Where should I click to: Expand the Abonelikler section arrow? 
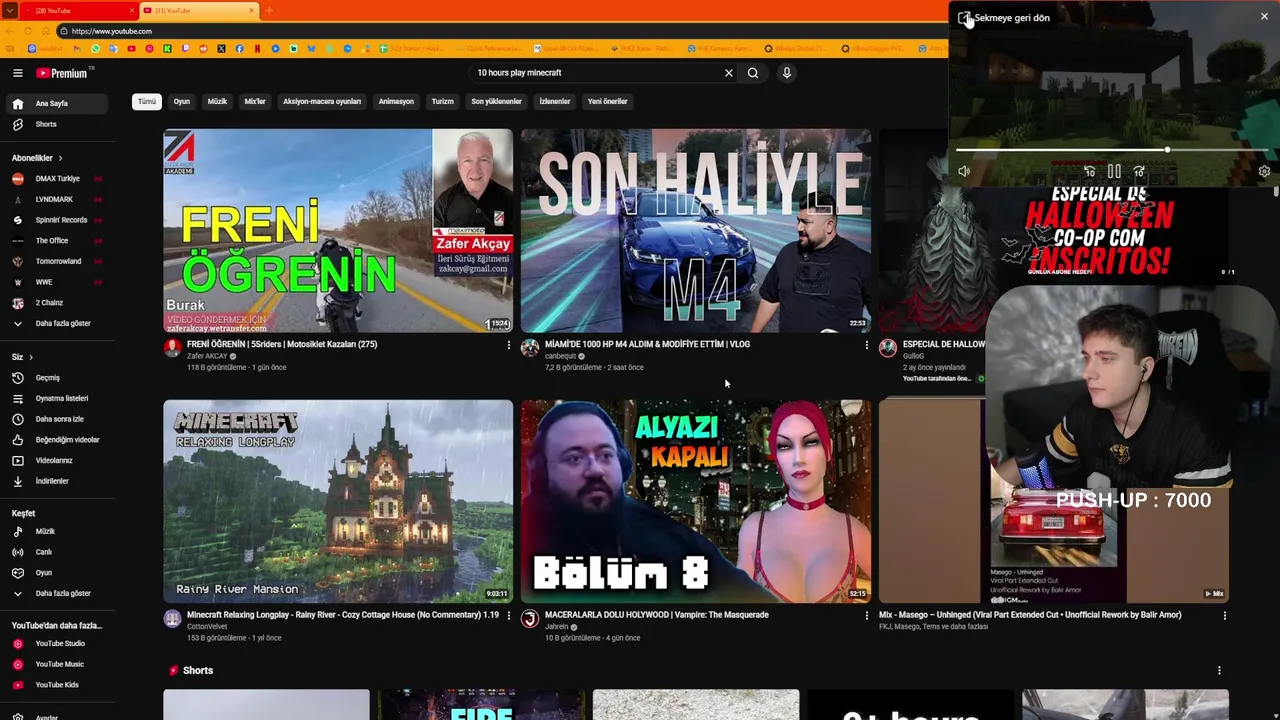click(60, 158)
